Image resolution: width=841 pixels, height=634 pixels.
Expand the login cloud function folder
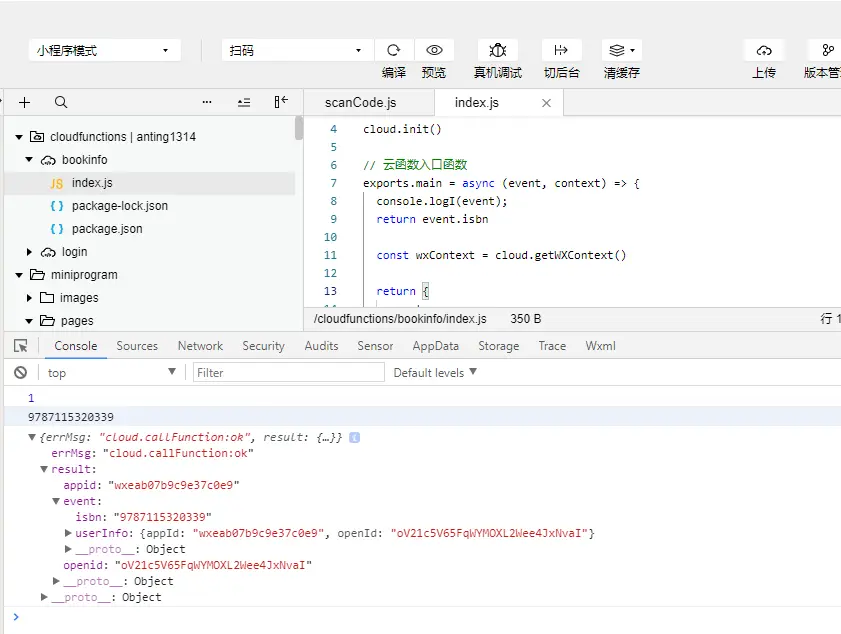[29, 252]
